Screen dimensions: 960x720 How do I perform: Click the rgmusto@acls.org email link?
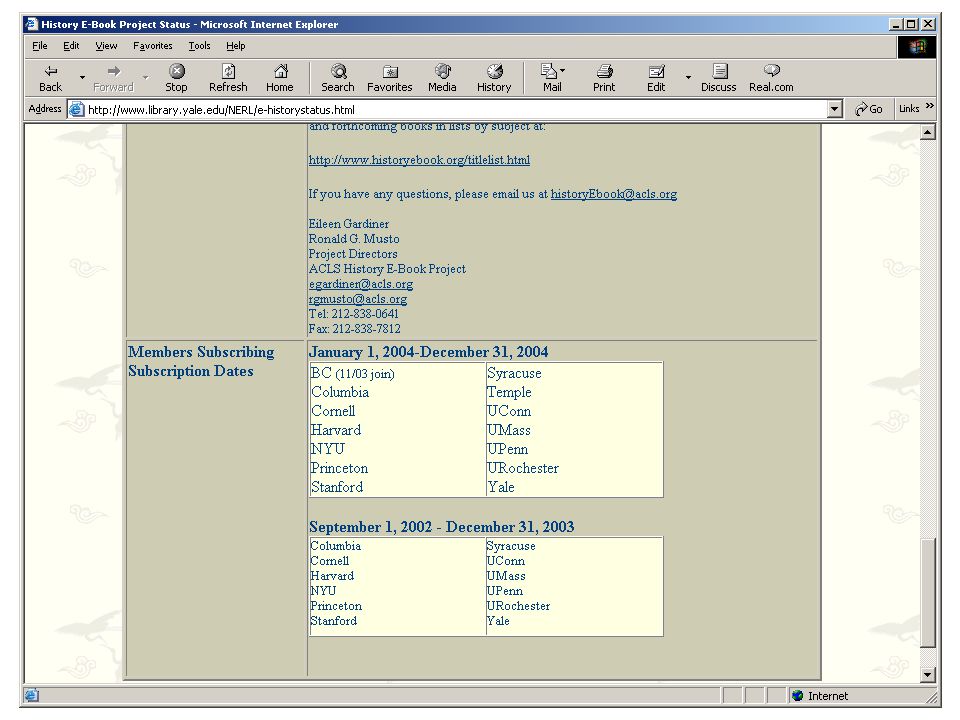[358, 299]
